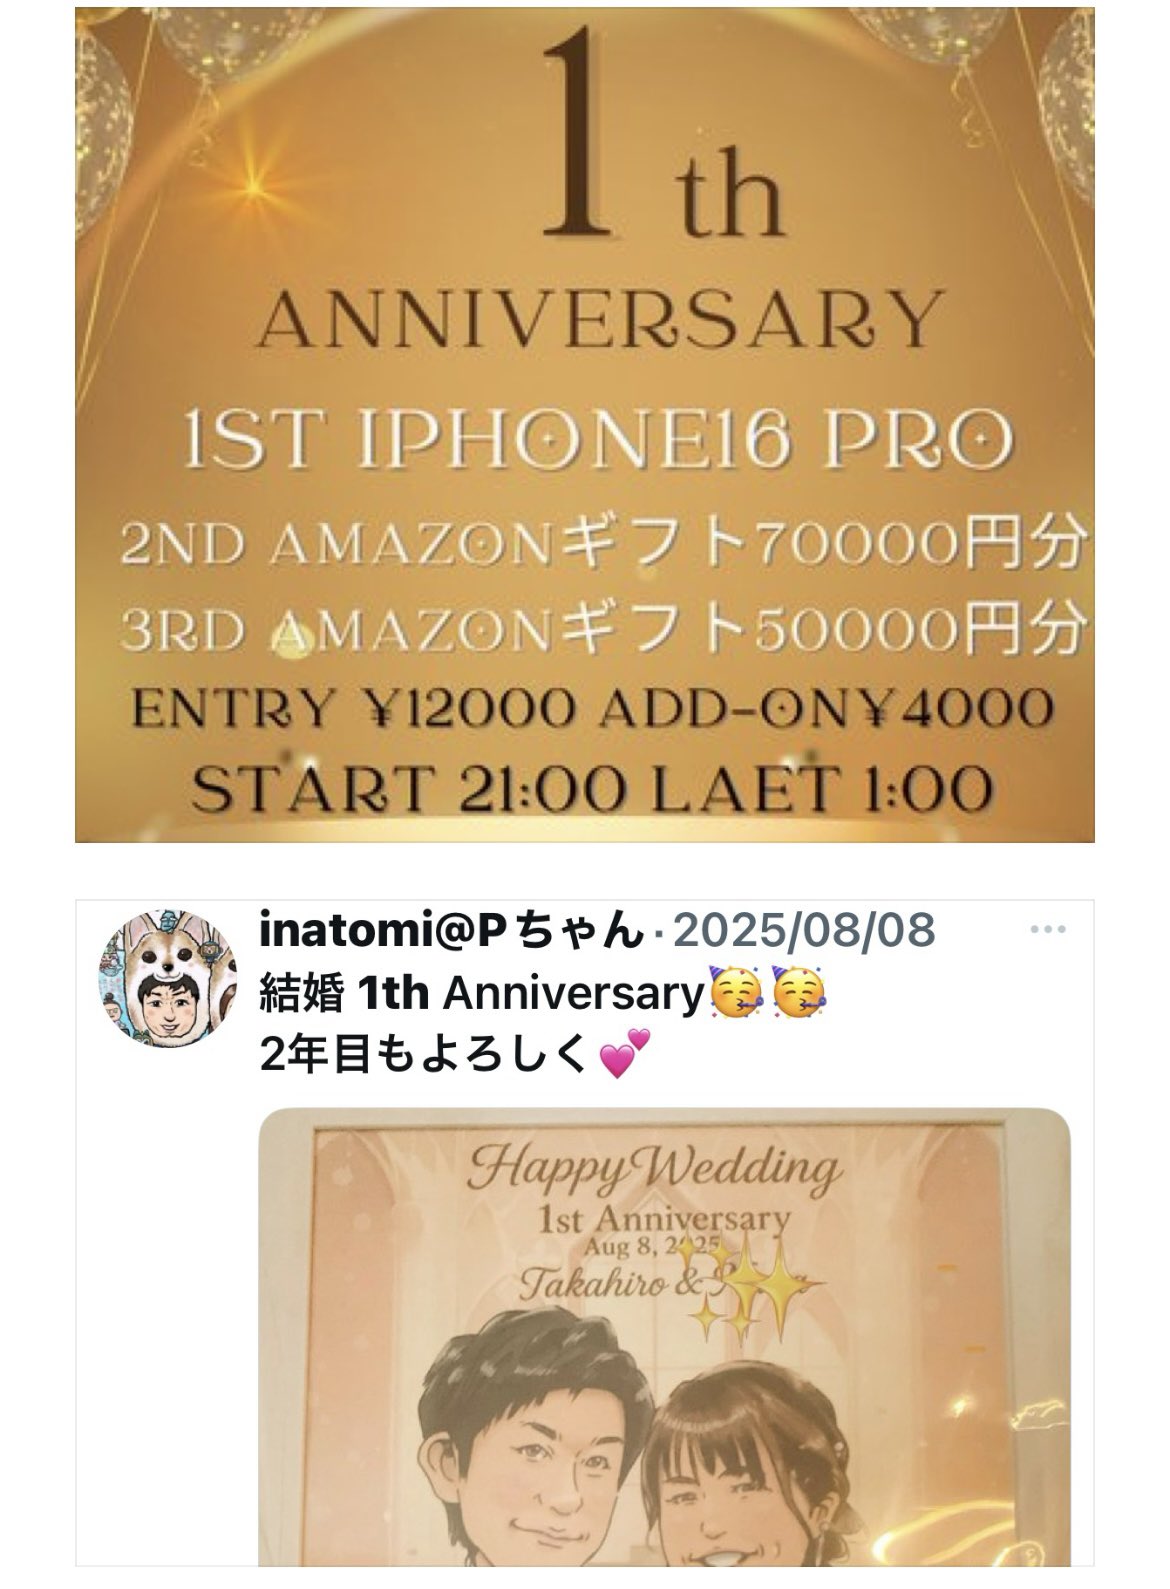Click the 2025/08/08 post date
Image resolution: width=1170 pixels, height=1589 pixels.
pyautogui.click(x=804, y=931)
